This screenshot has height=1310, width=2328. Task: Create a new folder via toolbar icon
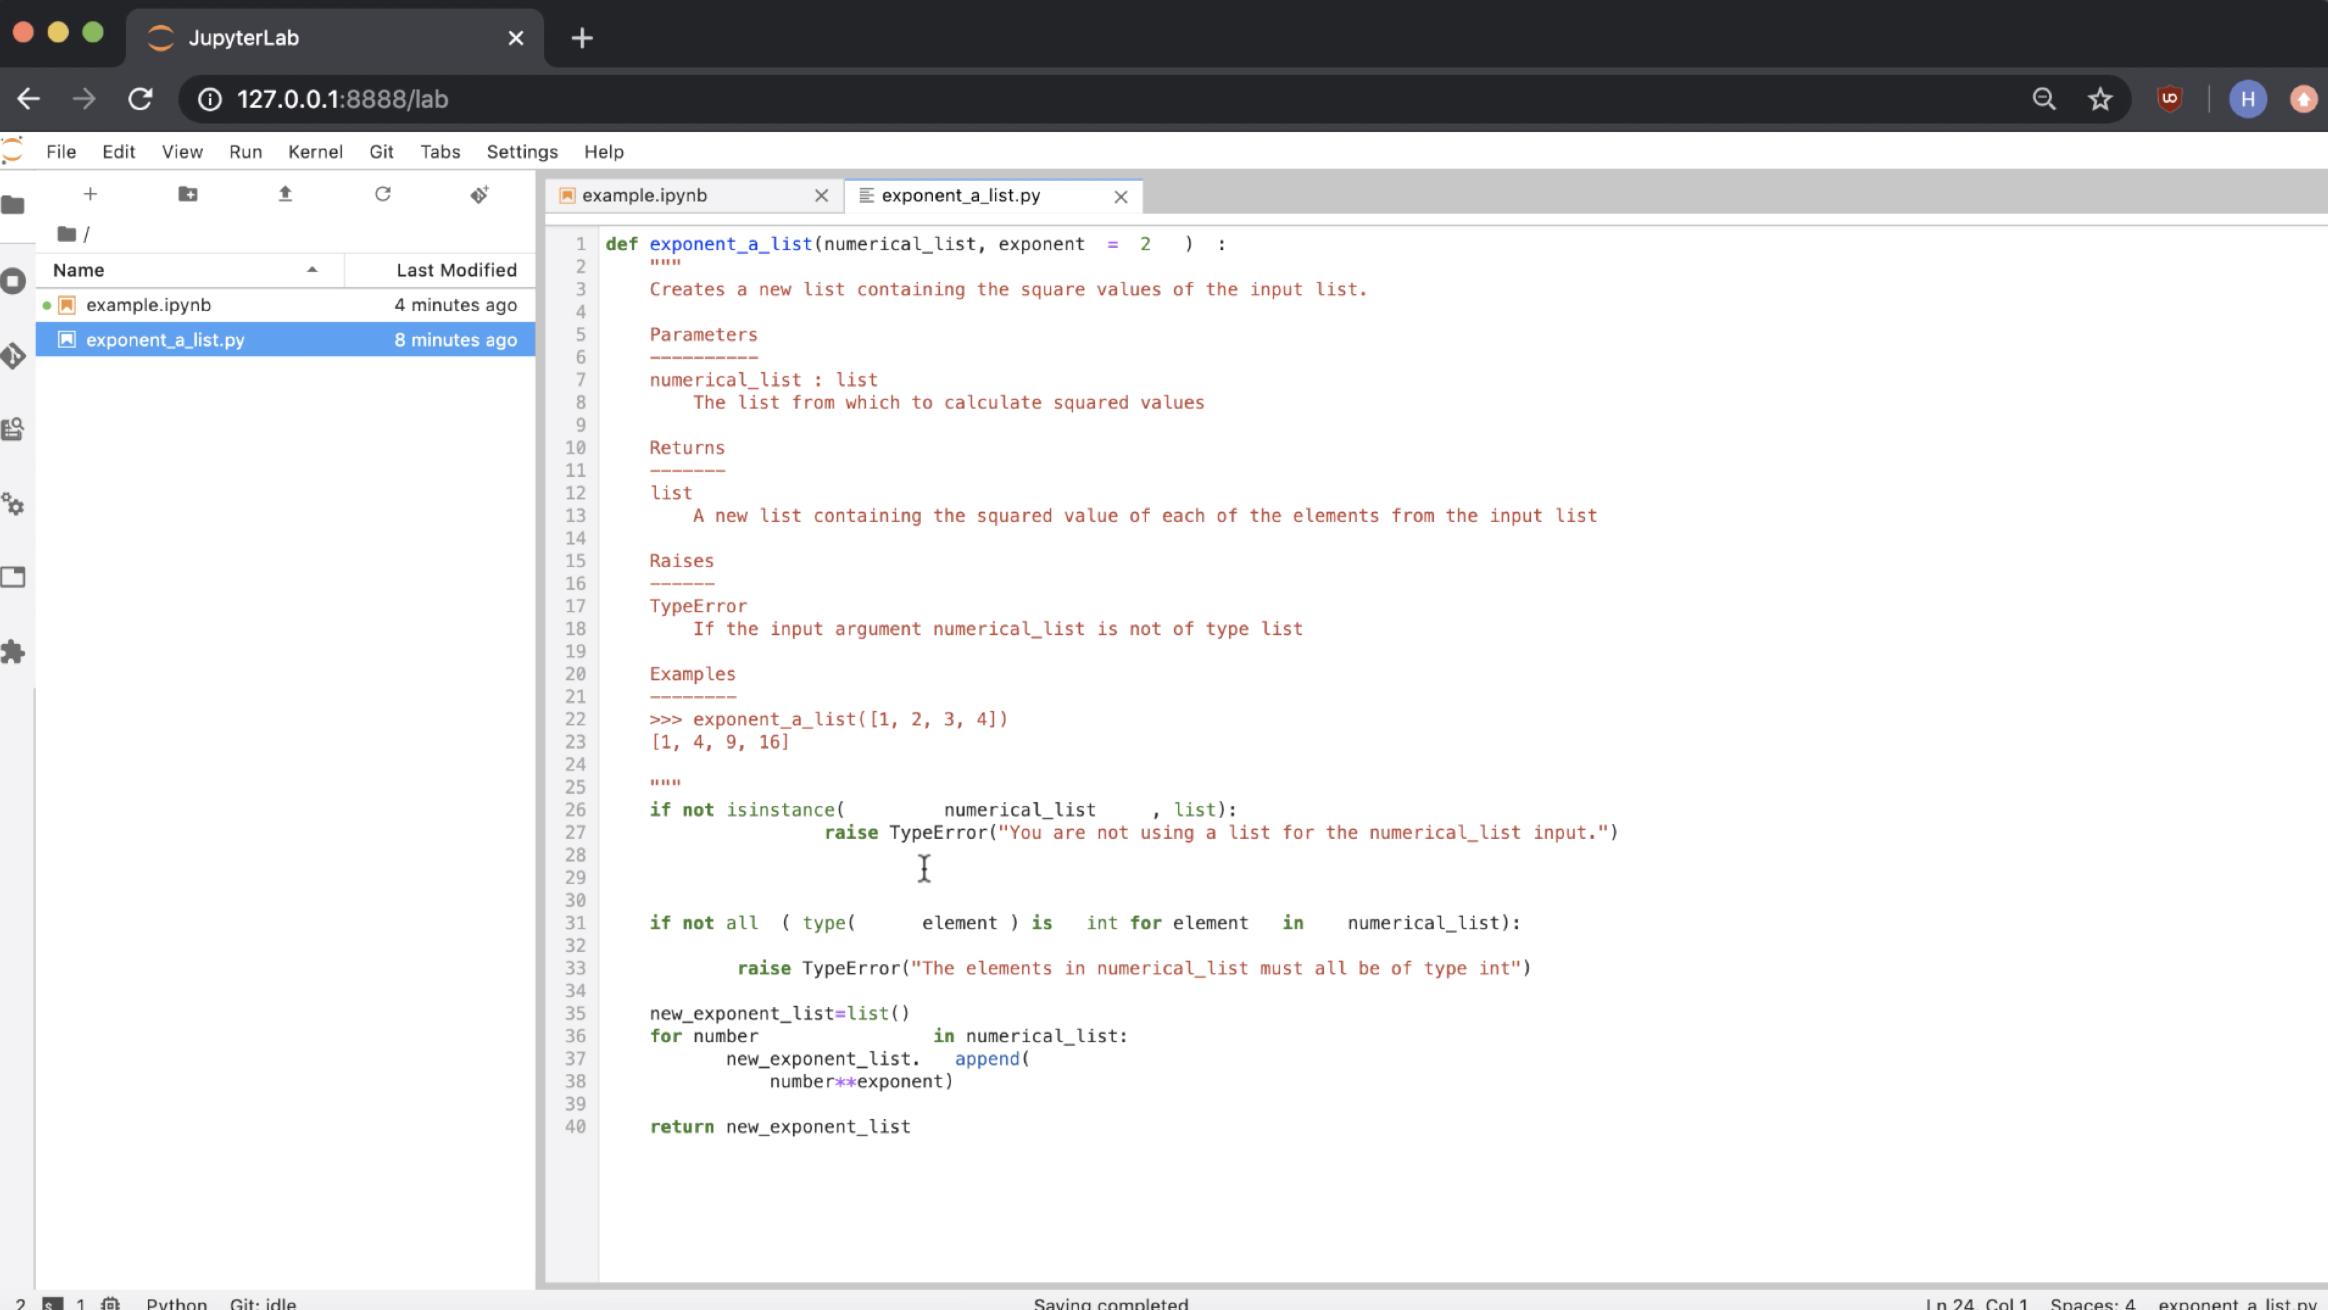[x=187, y=194]
